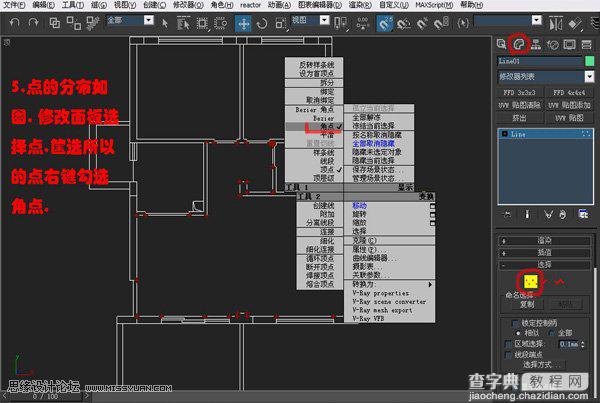600x403 pixels.
Task: Select the yellow Vertex sub-object icon
Action: click(x=530, y=282)
